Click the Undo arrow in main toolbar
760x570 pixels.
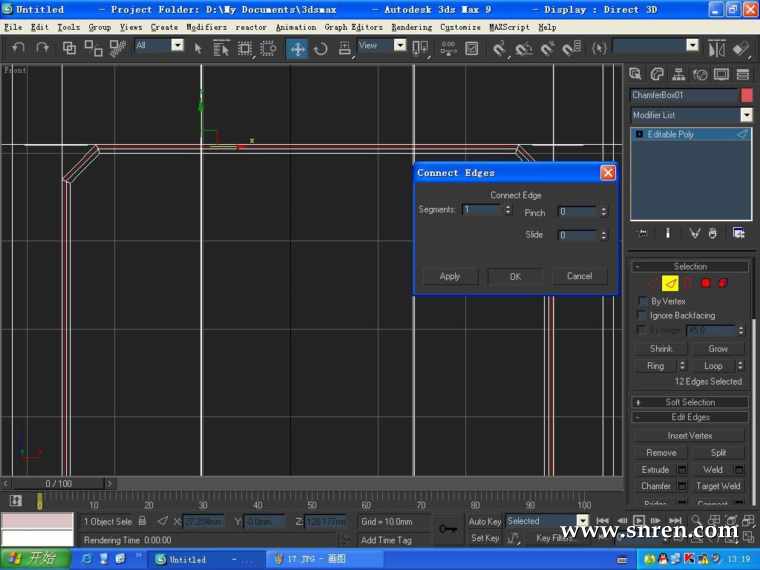click(x=18, y=47)
